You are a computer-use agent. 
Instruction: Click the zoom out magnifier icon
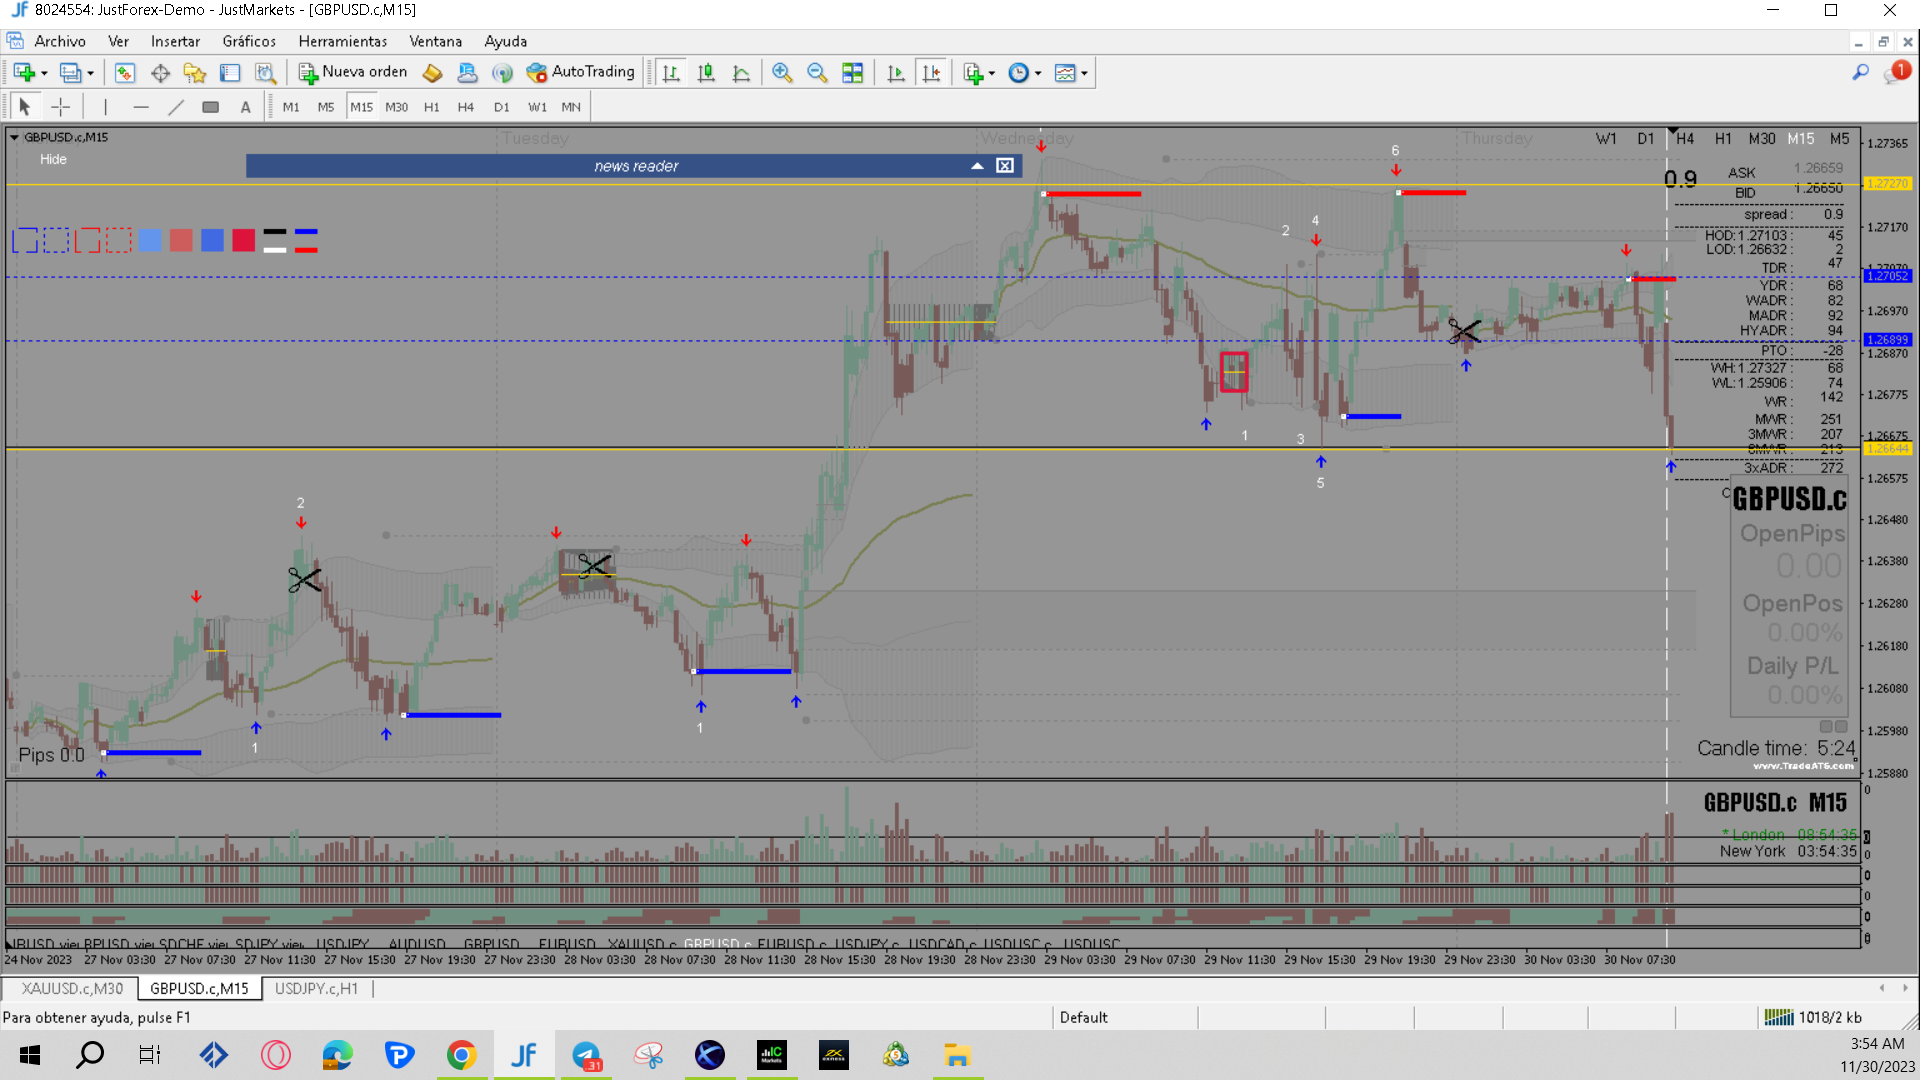[x=817, y=73]
